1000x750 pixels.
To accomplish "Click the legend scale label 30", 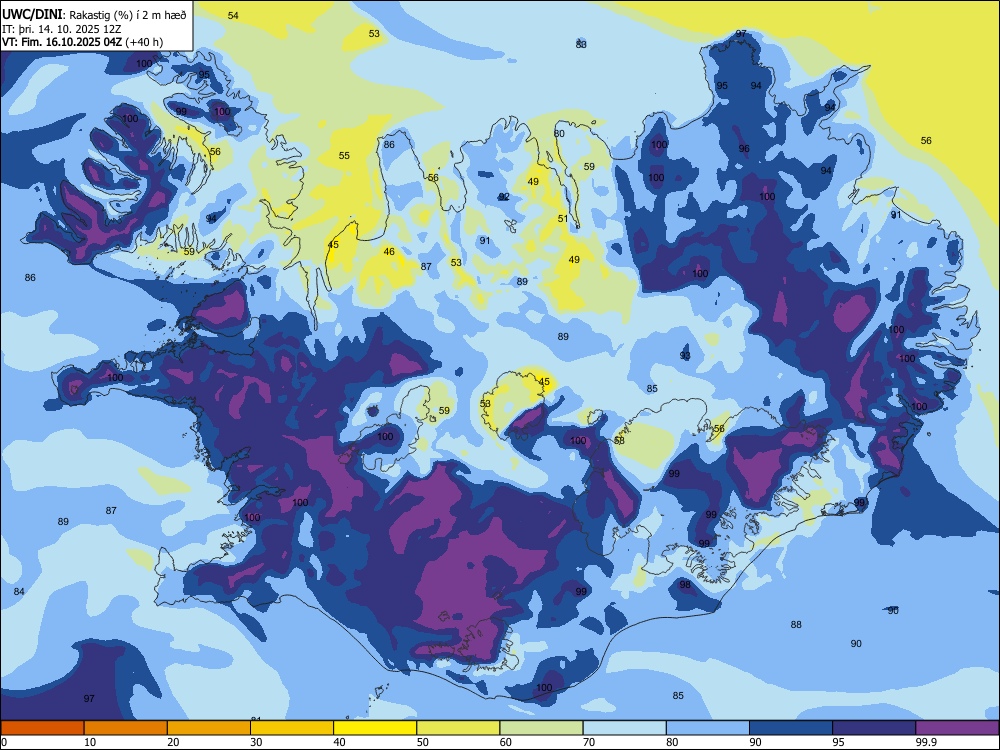I will point(256,742).
